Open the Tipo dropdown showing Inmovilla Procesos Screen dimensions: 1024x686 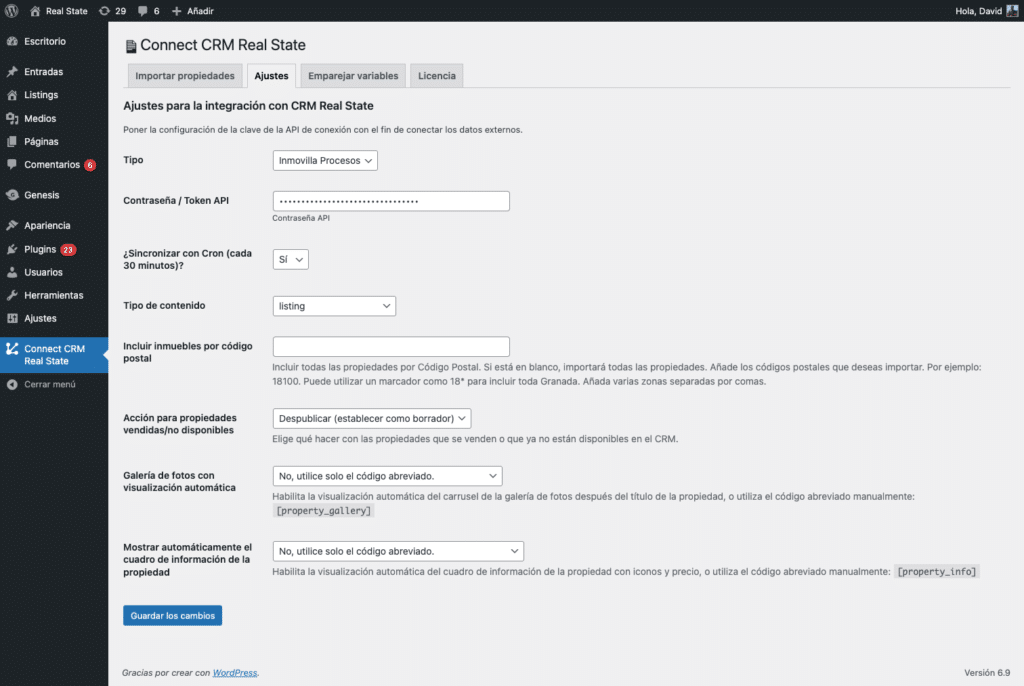pos(324,159)
